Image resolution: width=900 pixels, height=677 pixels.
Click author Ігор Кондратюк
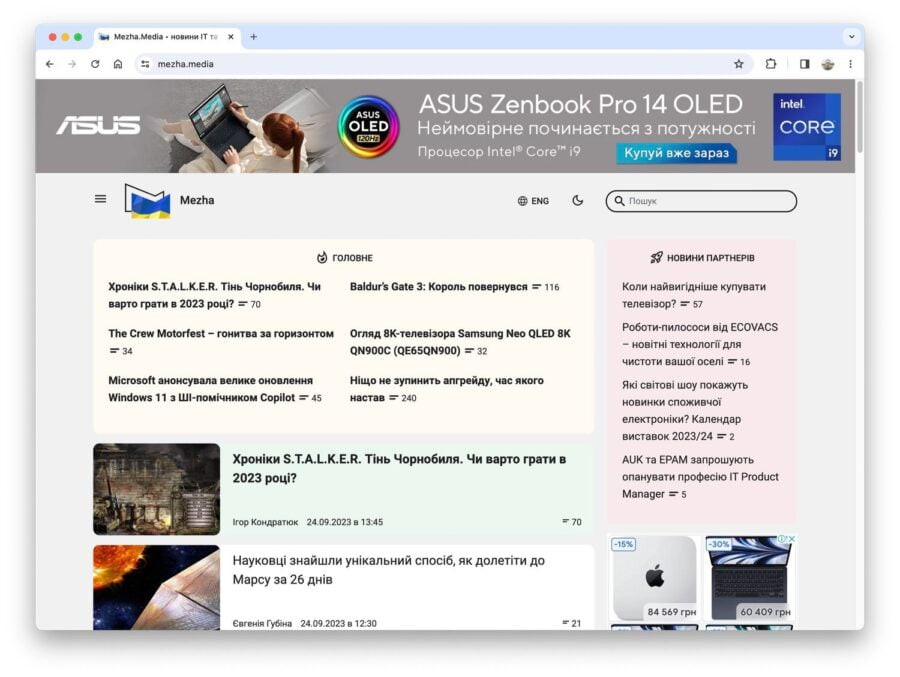[265, 522]
